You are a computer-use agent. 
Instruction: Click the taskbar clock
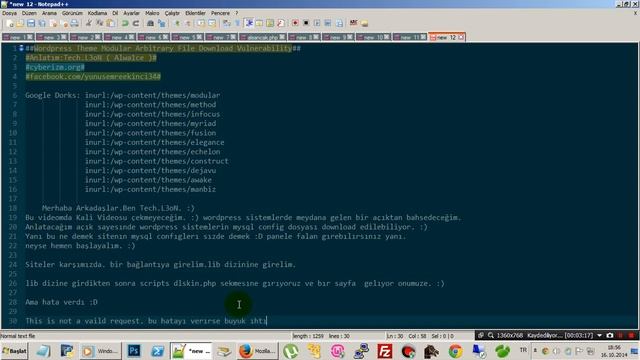tap(614, 351)
